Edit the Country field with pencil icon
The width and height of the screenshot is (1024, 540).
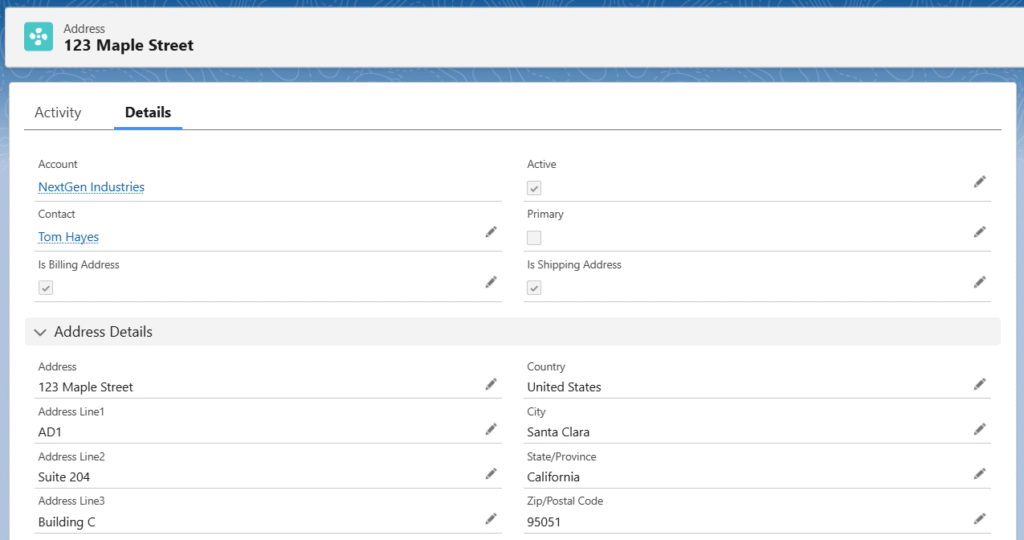[980, 383]
